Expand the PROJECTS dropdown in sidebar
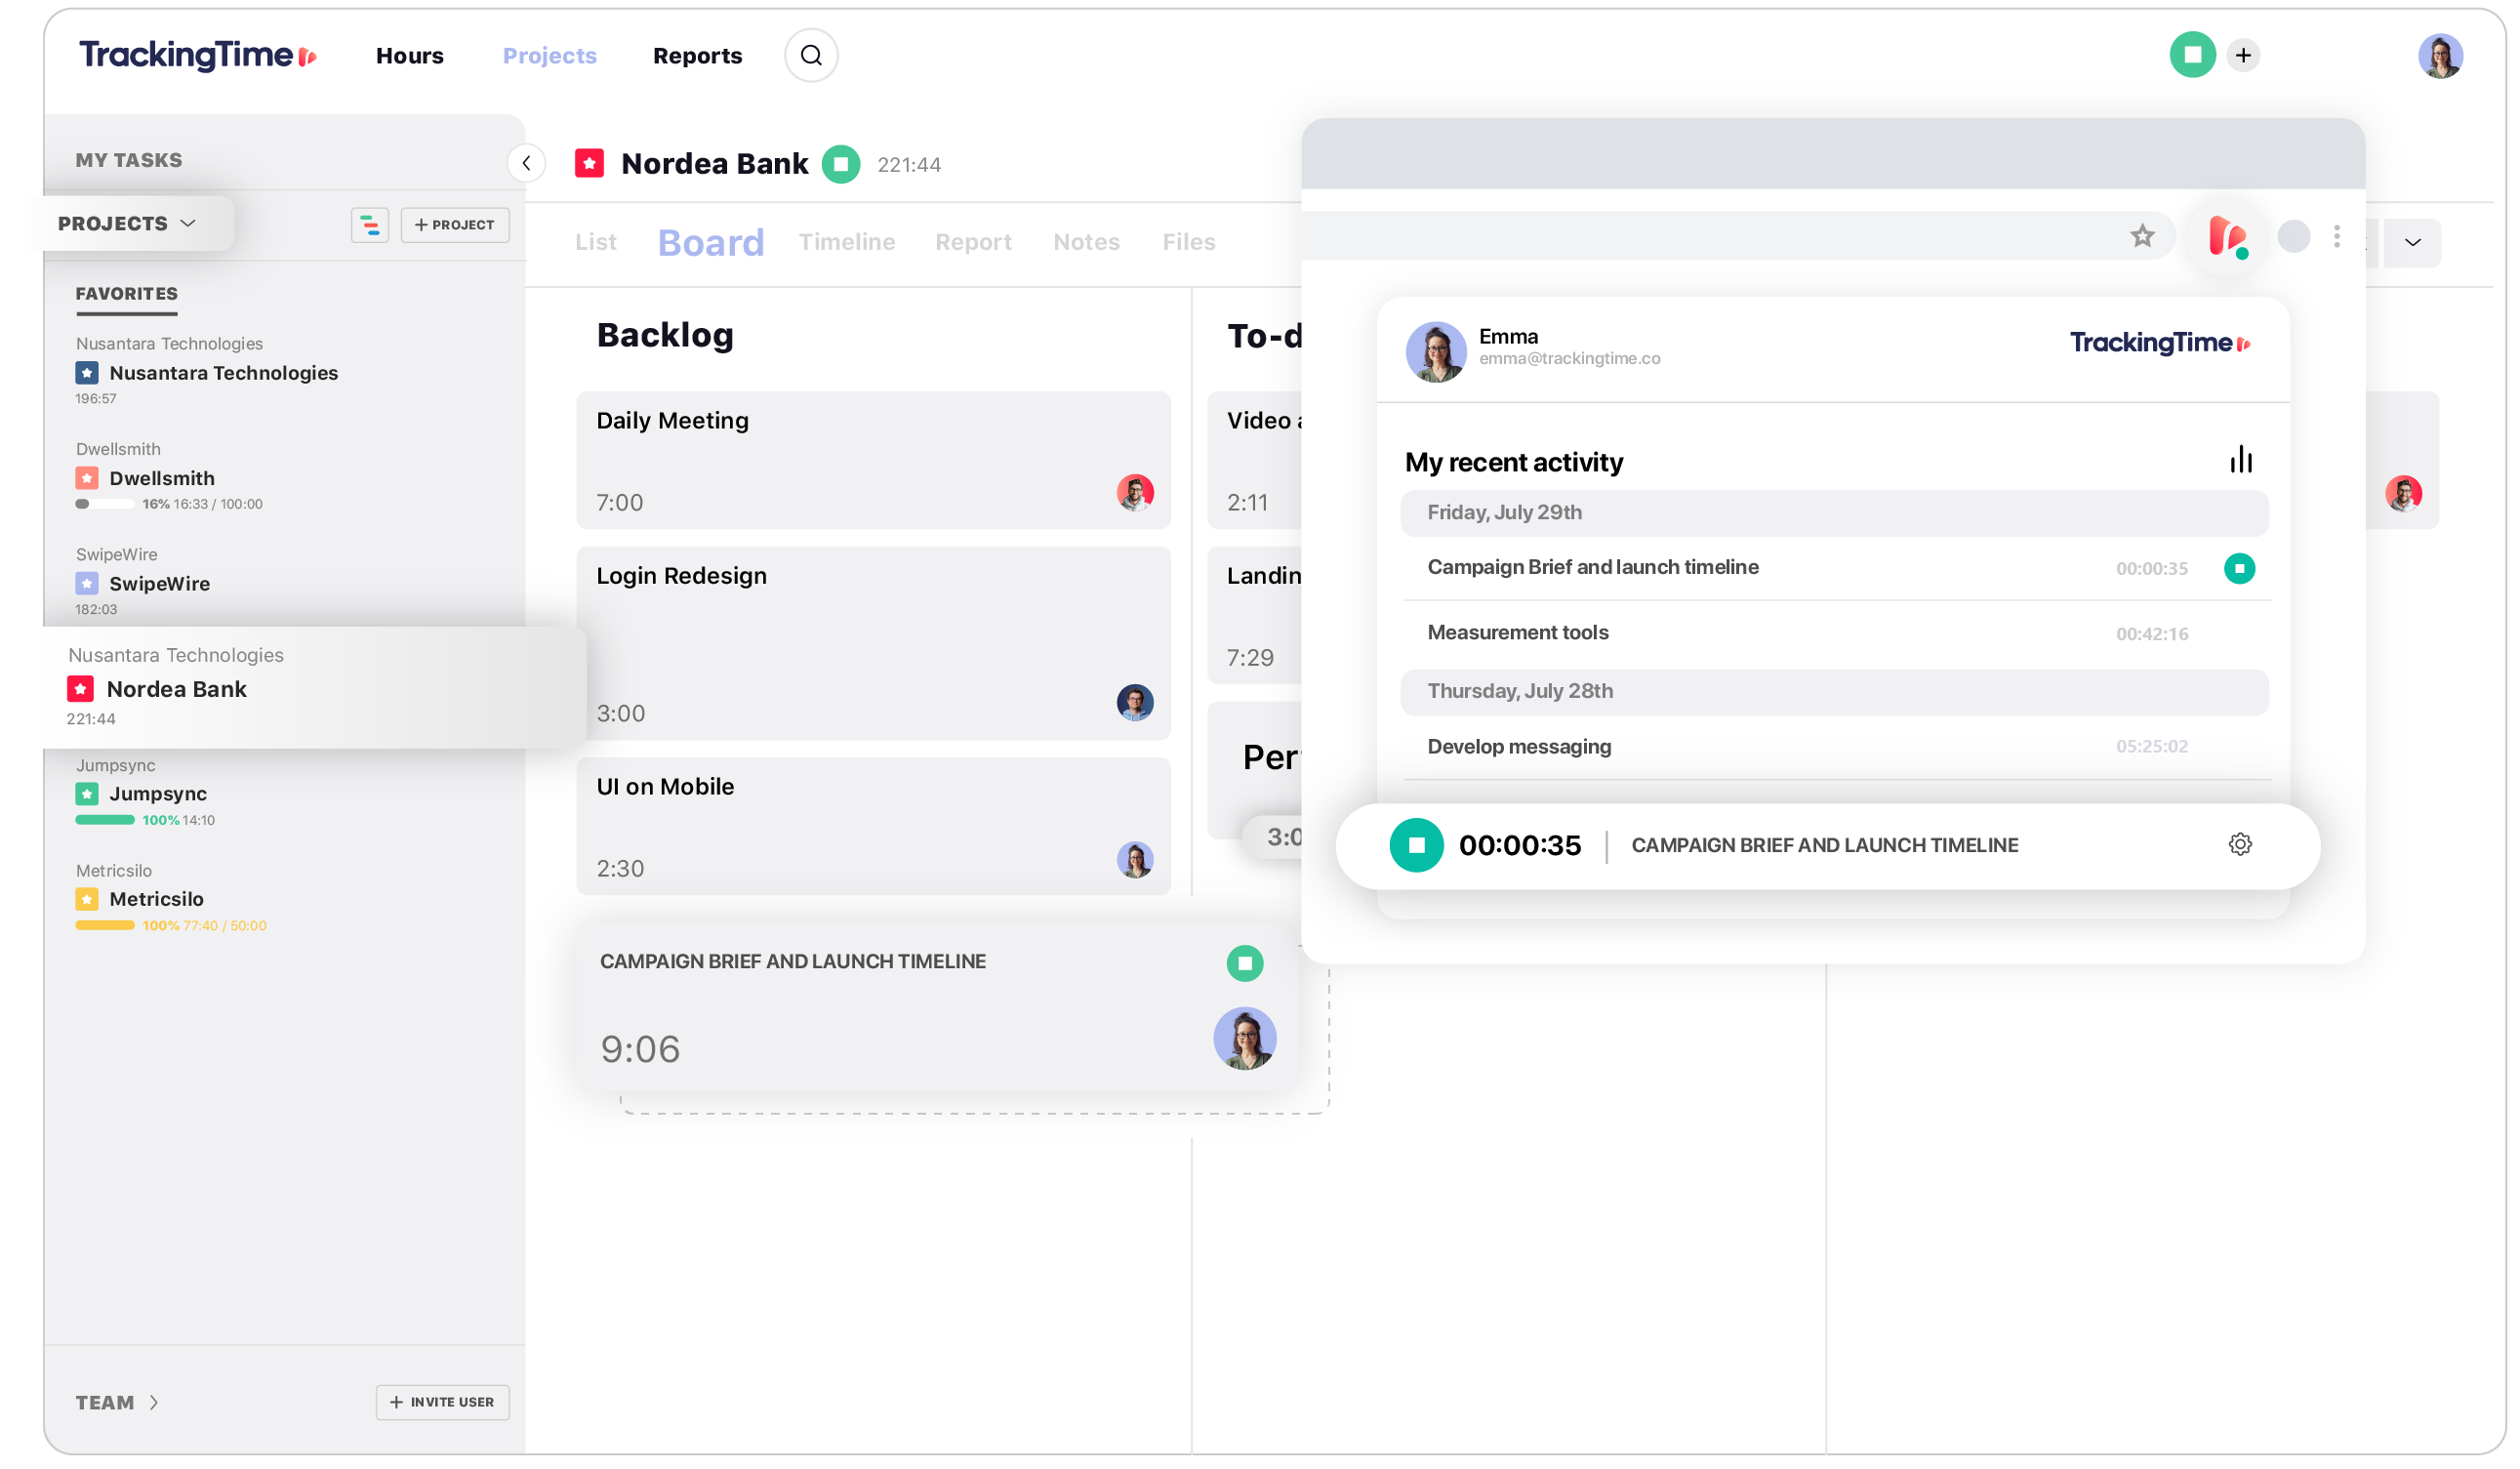Image resolution: width=2520 pixels, height=1469 pixels. point(126,223)
